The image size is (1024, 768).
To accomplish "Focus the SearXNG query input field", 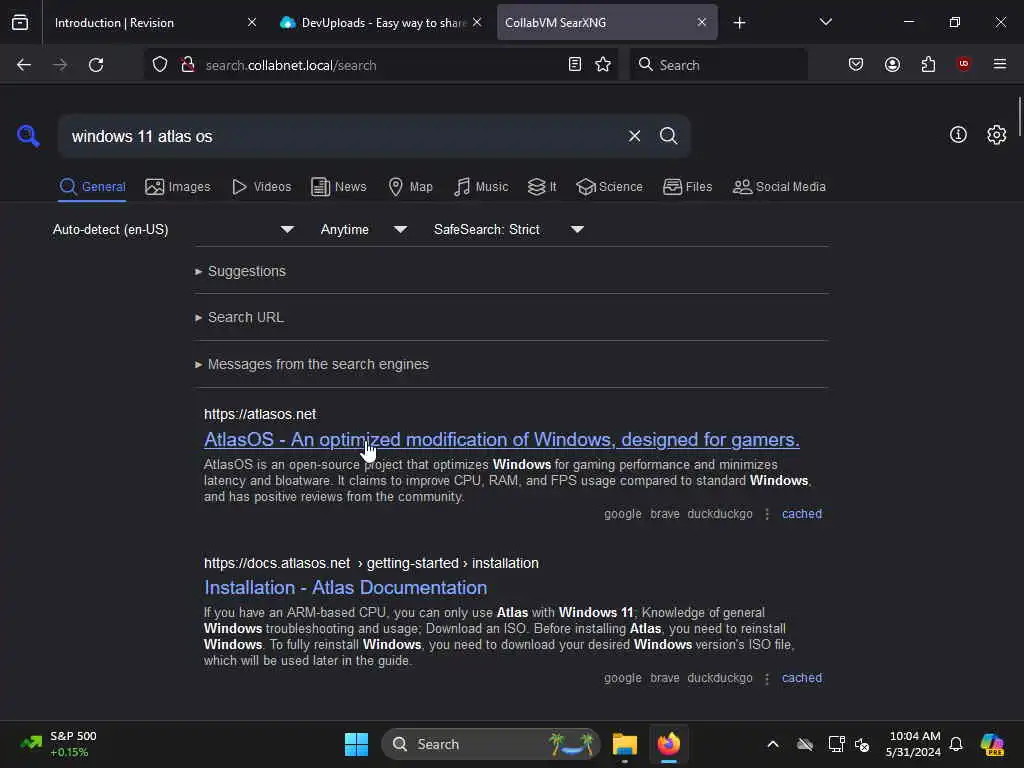I will [343, 136].
